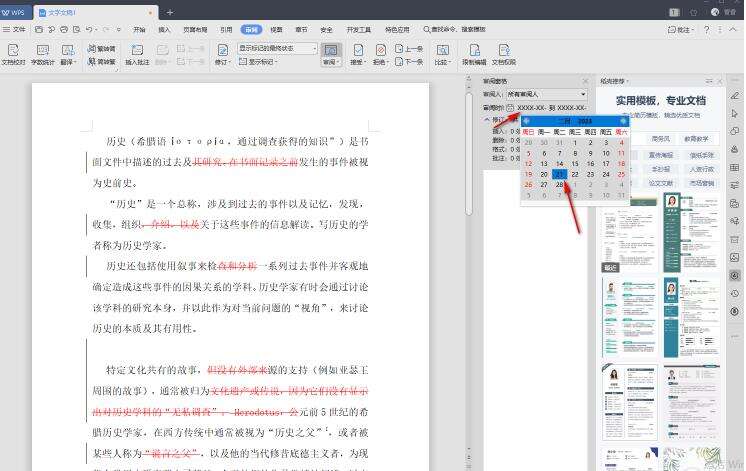Click the 接受 accept changes icon

pyautogui.click(x=357, y=49)
